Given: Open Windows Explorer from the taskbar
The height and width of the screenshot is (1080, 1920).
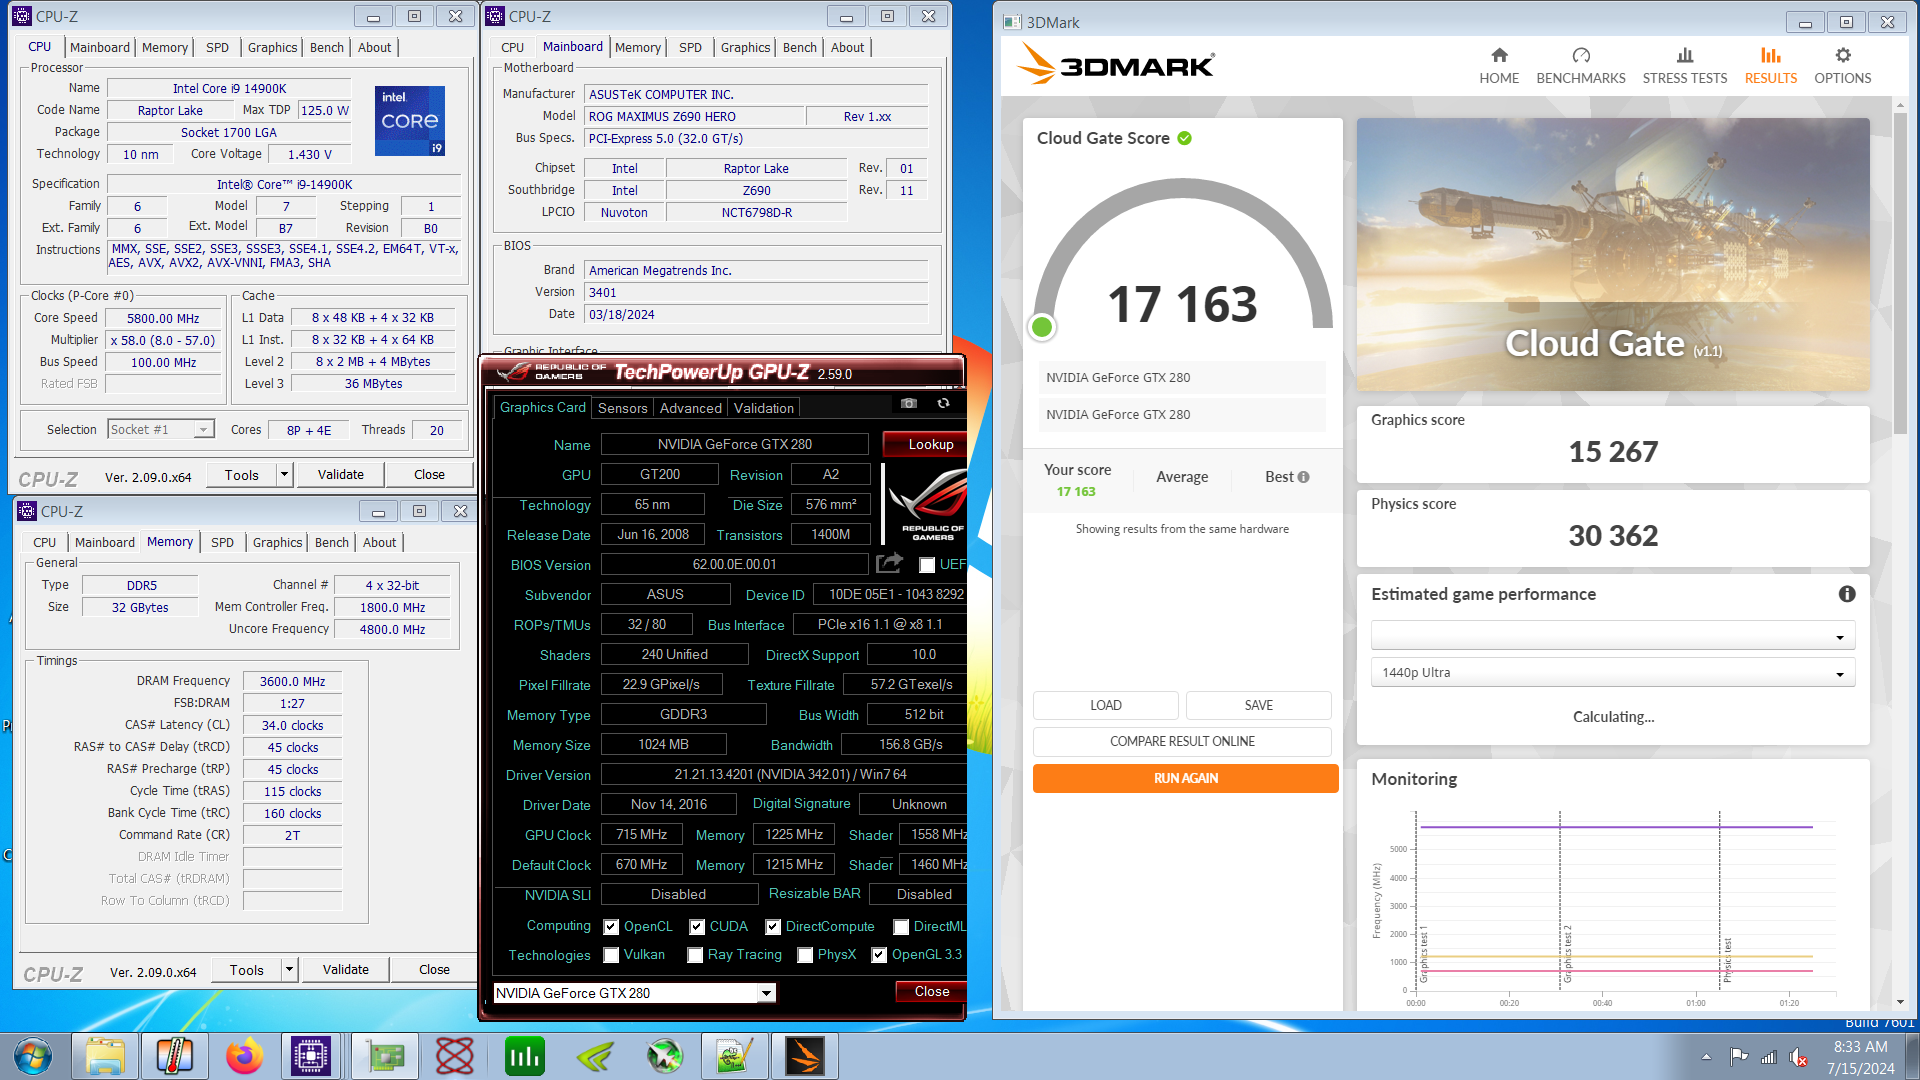Looking at the screenshot, I should [105, 1056].
